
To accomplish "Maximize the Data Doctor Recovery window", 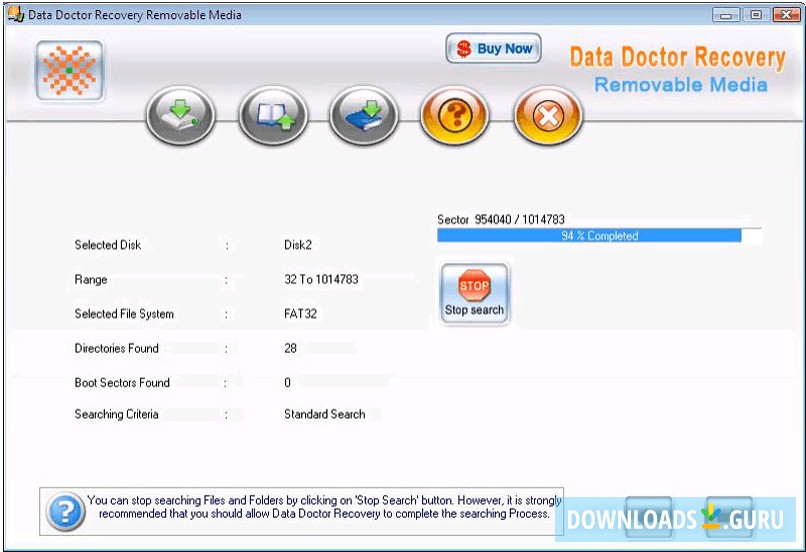I will click(x=756, y=14).
